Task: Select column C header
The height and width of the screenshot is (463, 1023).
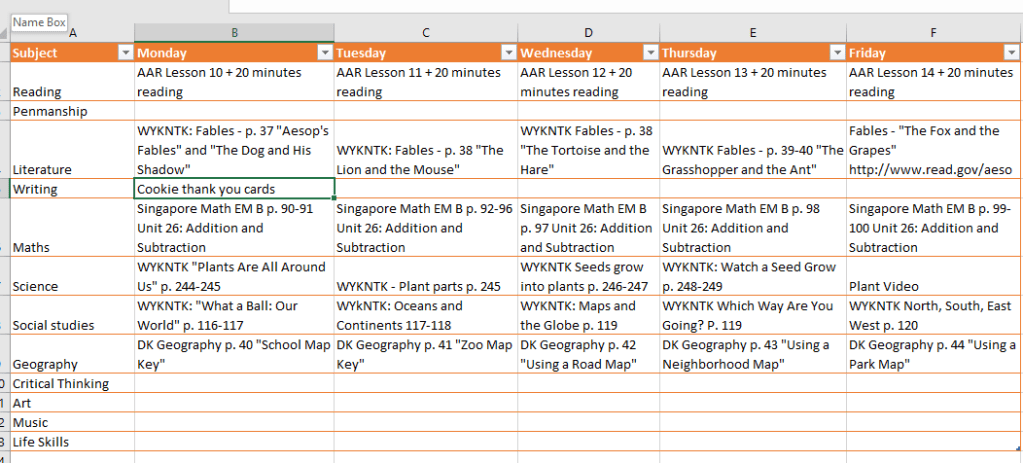Action: [425, 33]
